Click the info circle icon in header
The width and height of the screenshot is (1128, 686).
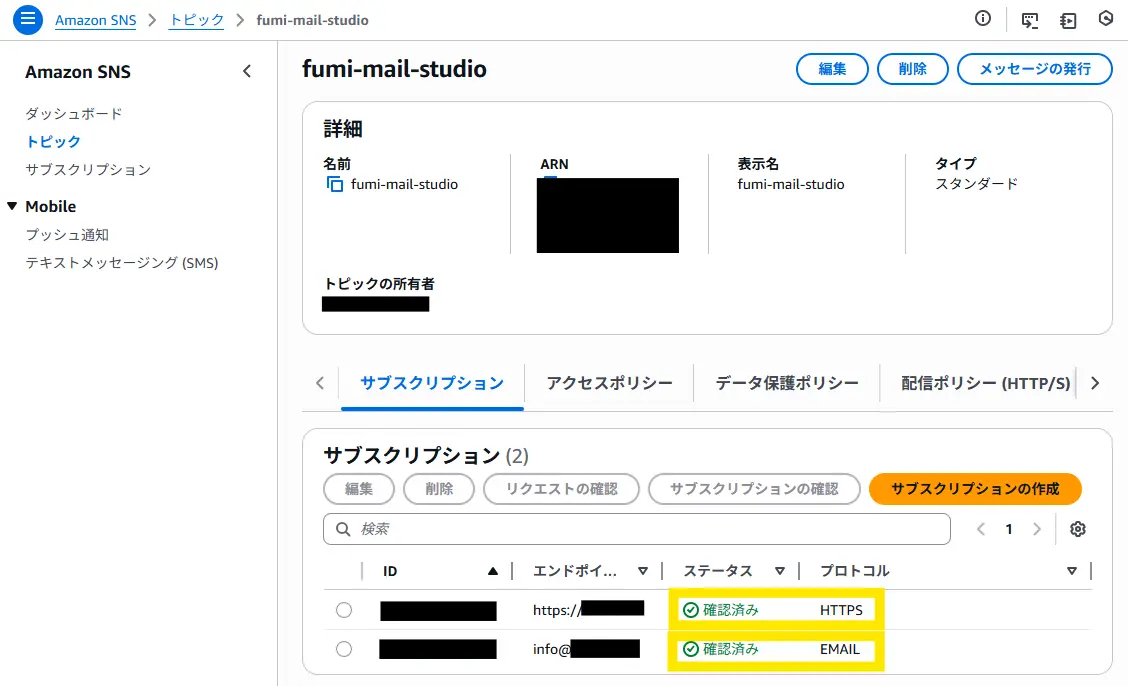click(983, 19)
